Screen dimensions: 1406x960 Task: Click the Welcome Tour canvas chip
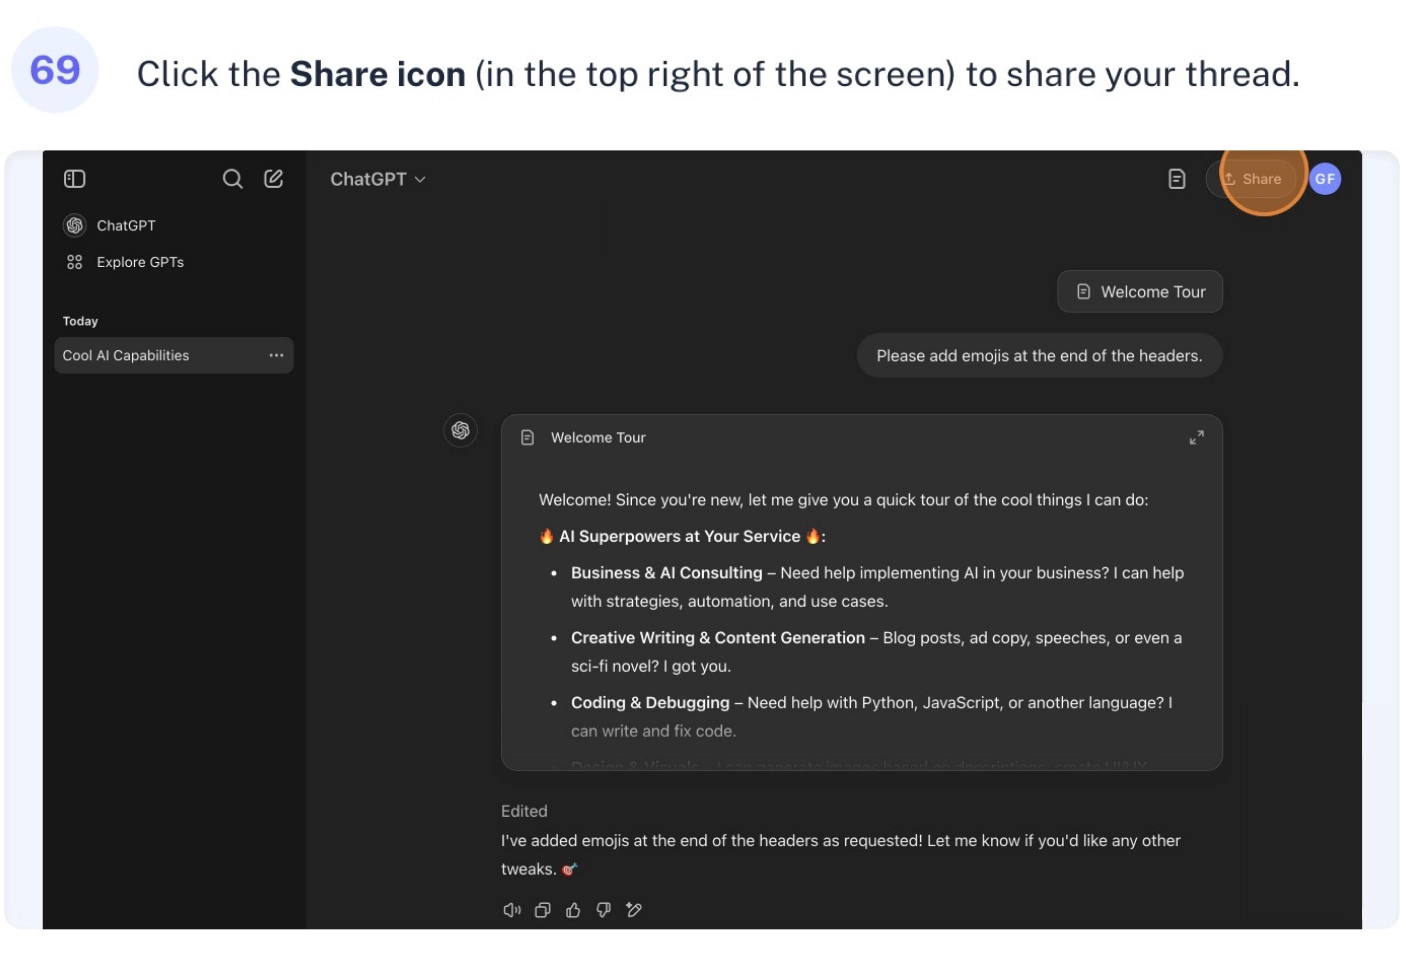tap(1140, 292)
